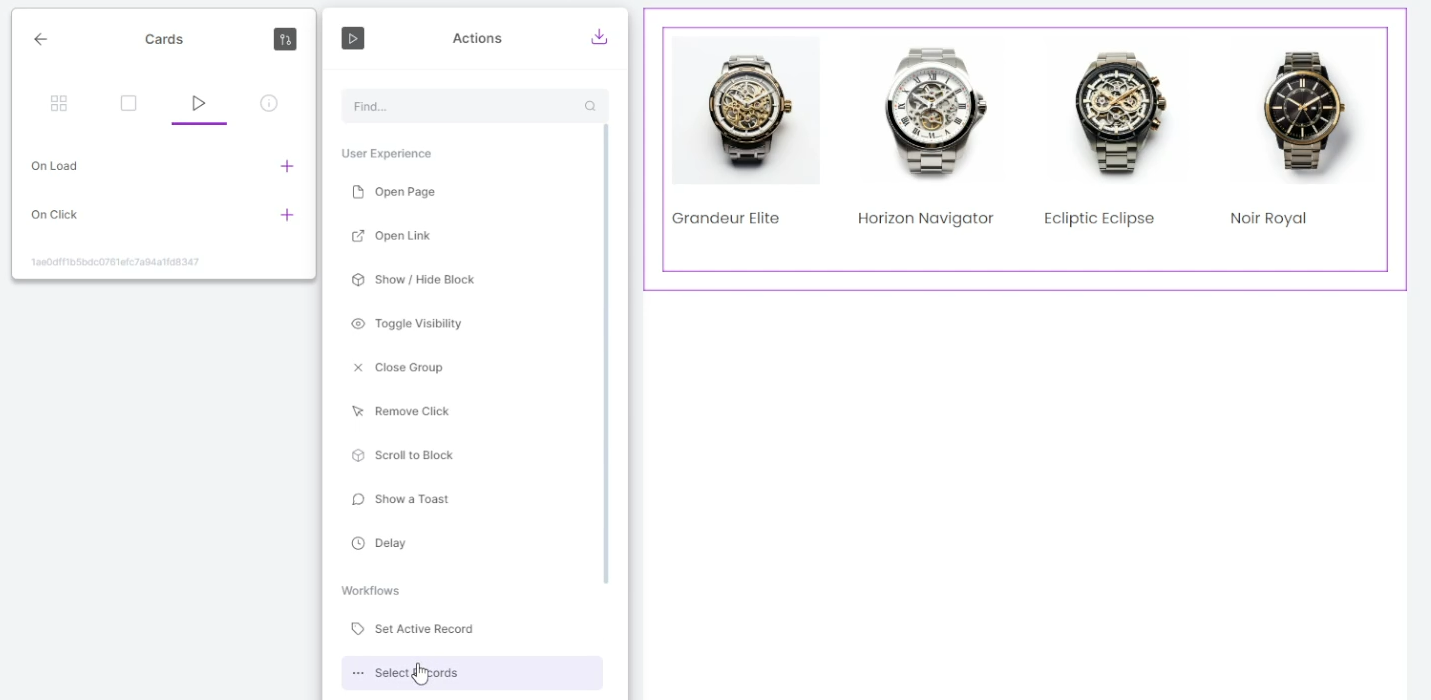The height and width of the screenshot is (700, 1431).
Task: Click the Scroll to Block cube icon
Action: pyautogui.click(x=358, y=456)
